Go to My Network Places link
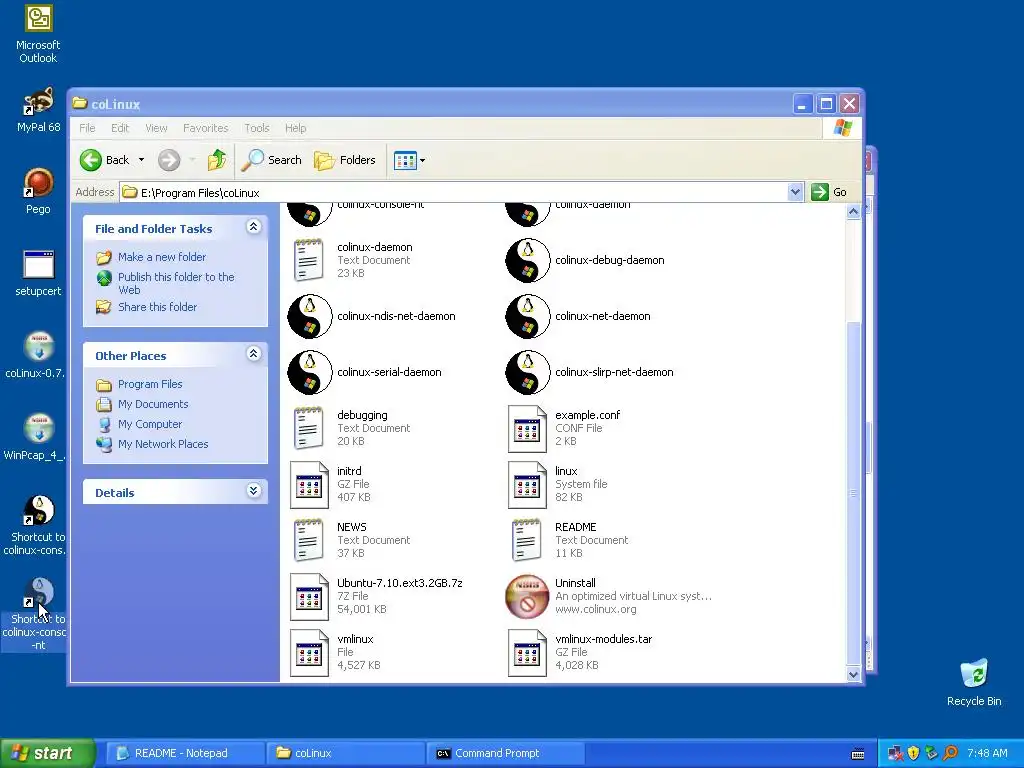The image size is (1024, 768). click(163, 444)
